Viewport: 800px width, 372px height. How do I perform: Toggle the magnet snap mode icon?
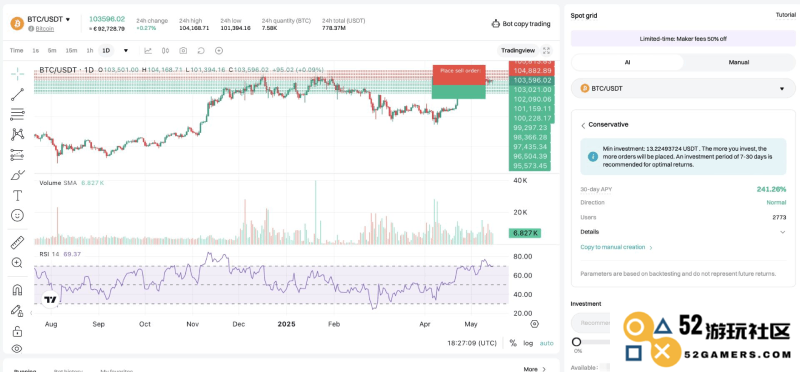(x=17, y=290)
